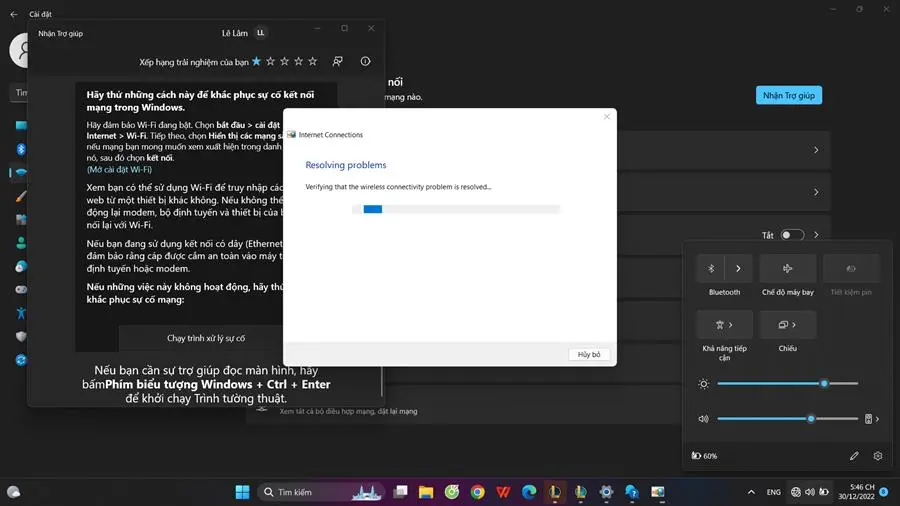Screen dimensions: 900x506
Task: Open Windows Start menu
Action: pyautogui.click(x=243, y=492)
